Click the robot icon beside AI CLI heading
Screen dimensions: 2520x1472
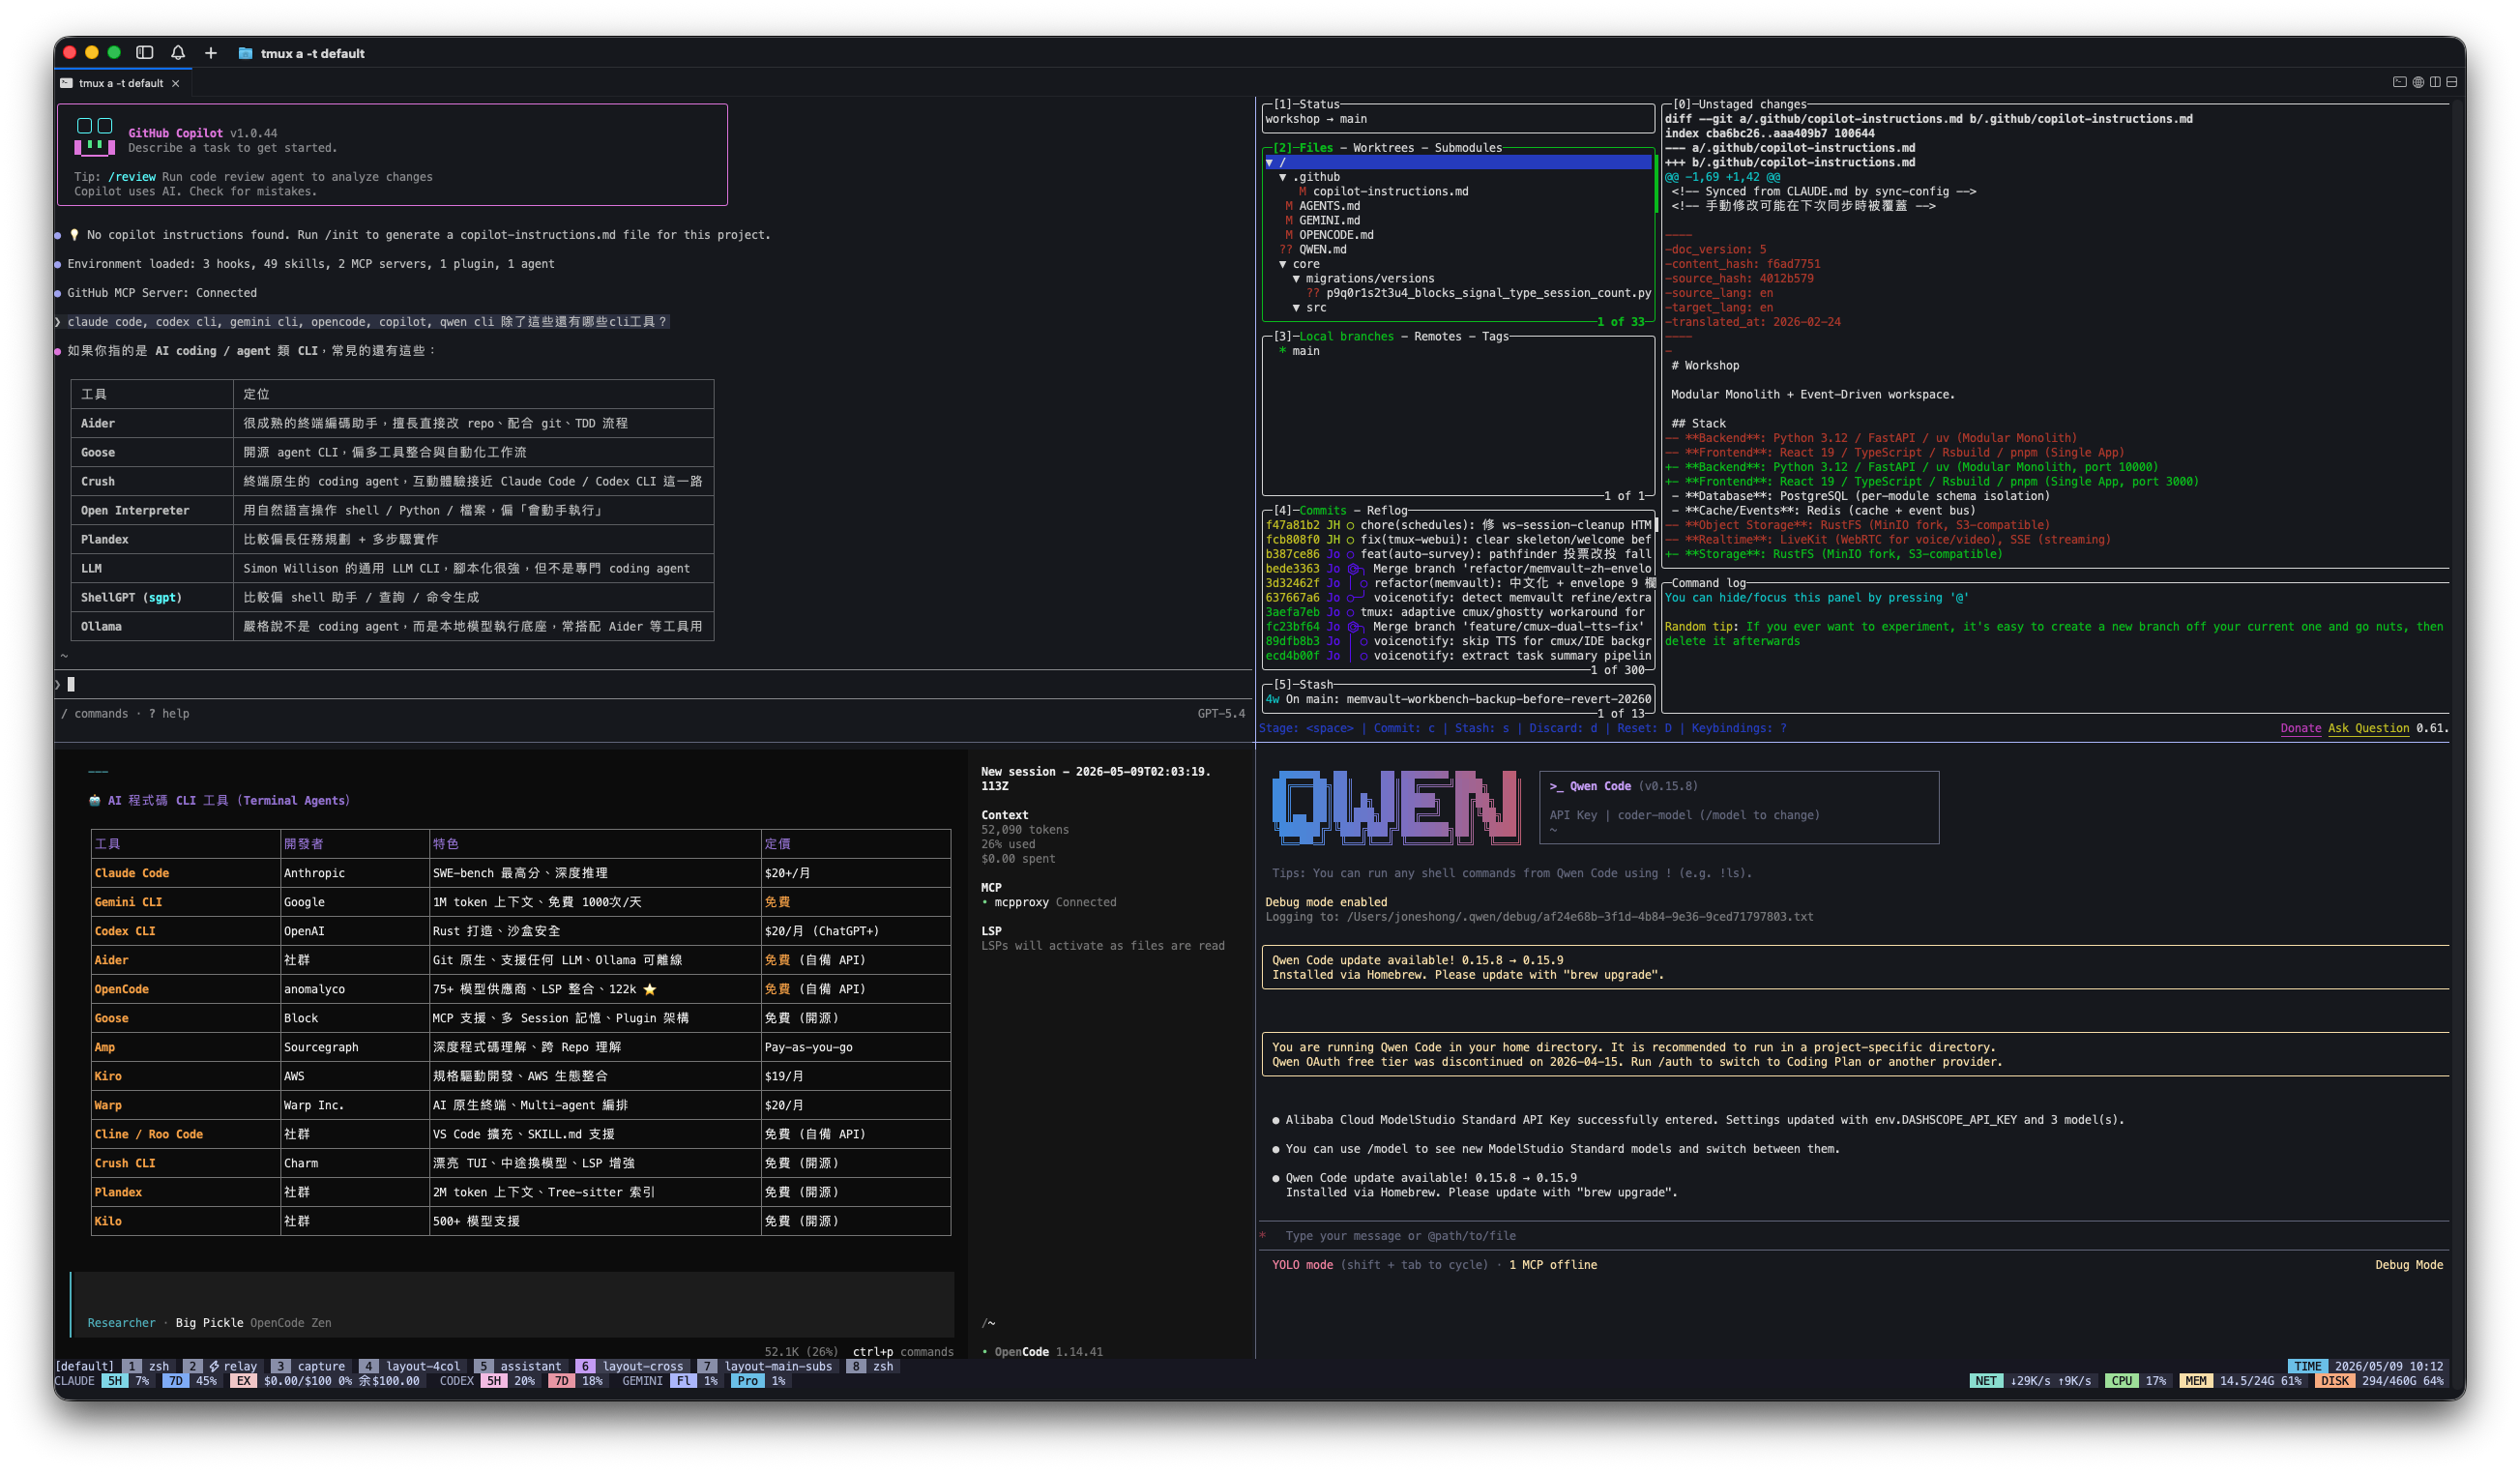coord(95,800)
